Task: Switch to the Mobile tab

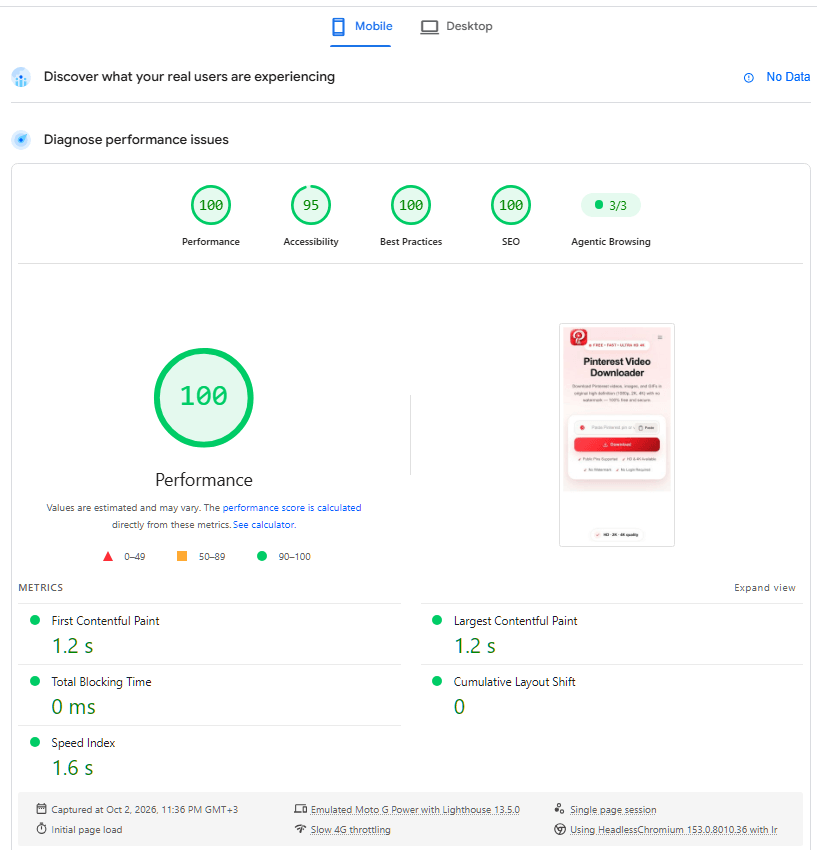Action: pyautogui.click(x=361, y=26)
